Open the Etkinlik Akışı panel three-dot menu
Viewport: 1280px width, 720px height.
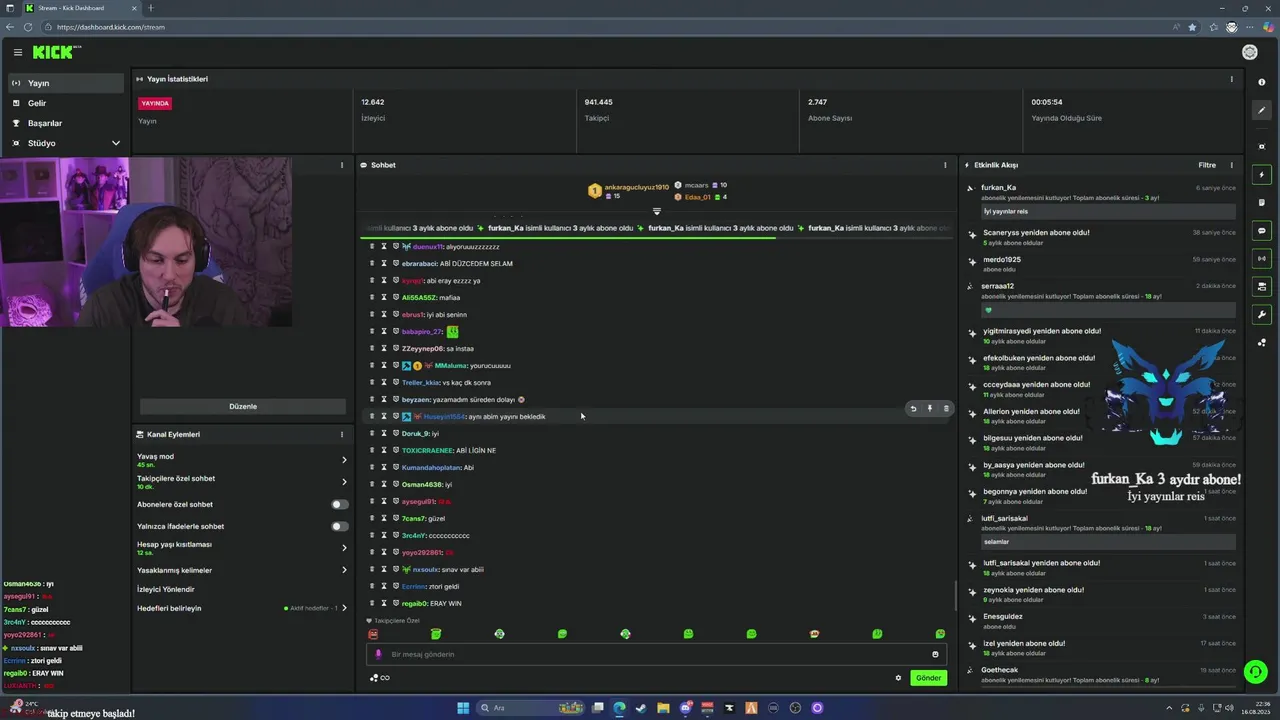pyautogui.click(x=1231, y=165)
